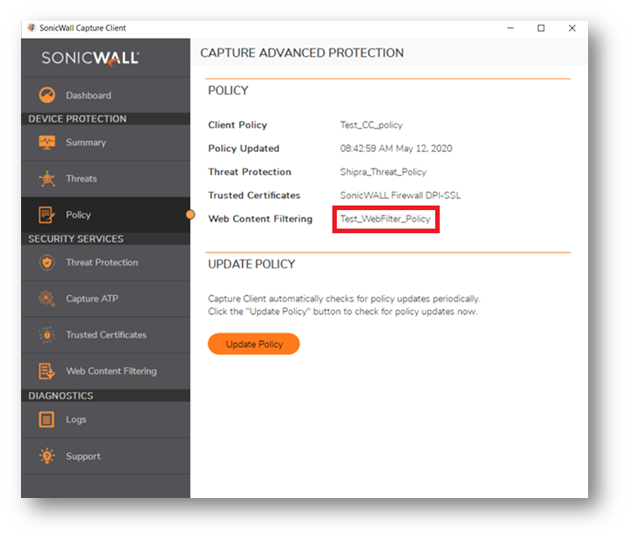Image resolution: width=631 pixels, height=540 pixels.
Task: Click the Support lightbulb icon
Action: (46, 456)
